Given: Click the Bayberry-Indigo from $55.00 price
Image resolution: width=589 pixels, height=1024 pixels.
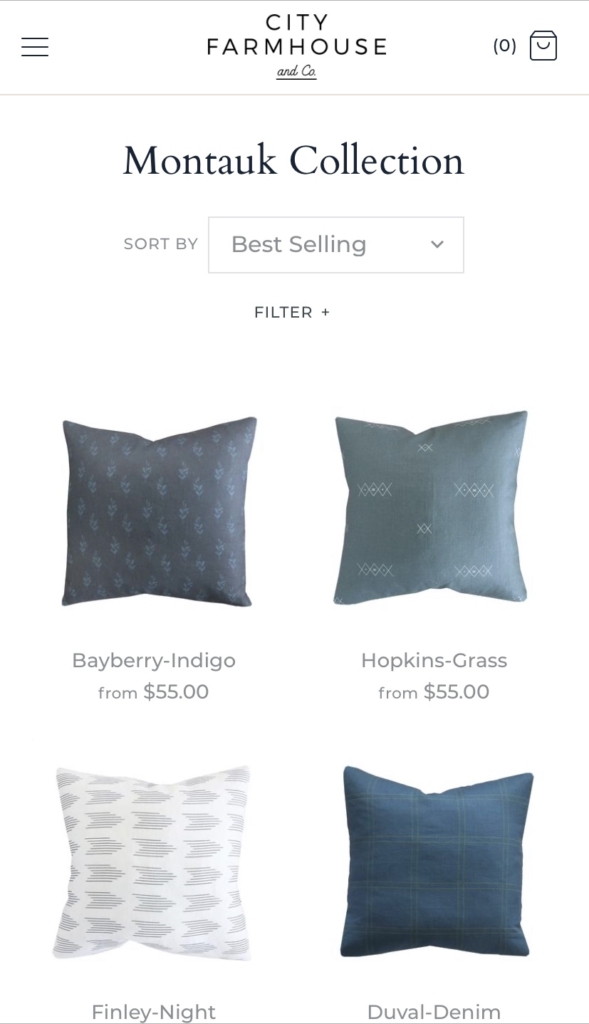Looking at the screenshot, I should [153, 692].
